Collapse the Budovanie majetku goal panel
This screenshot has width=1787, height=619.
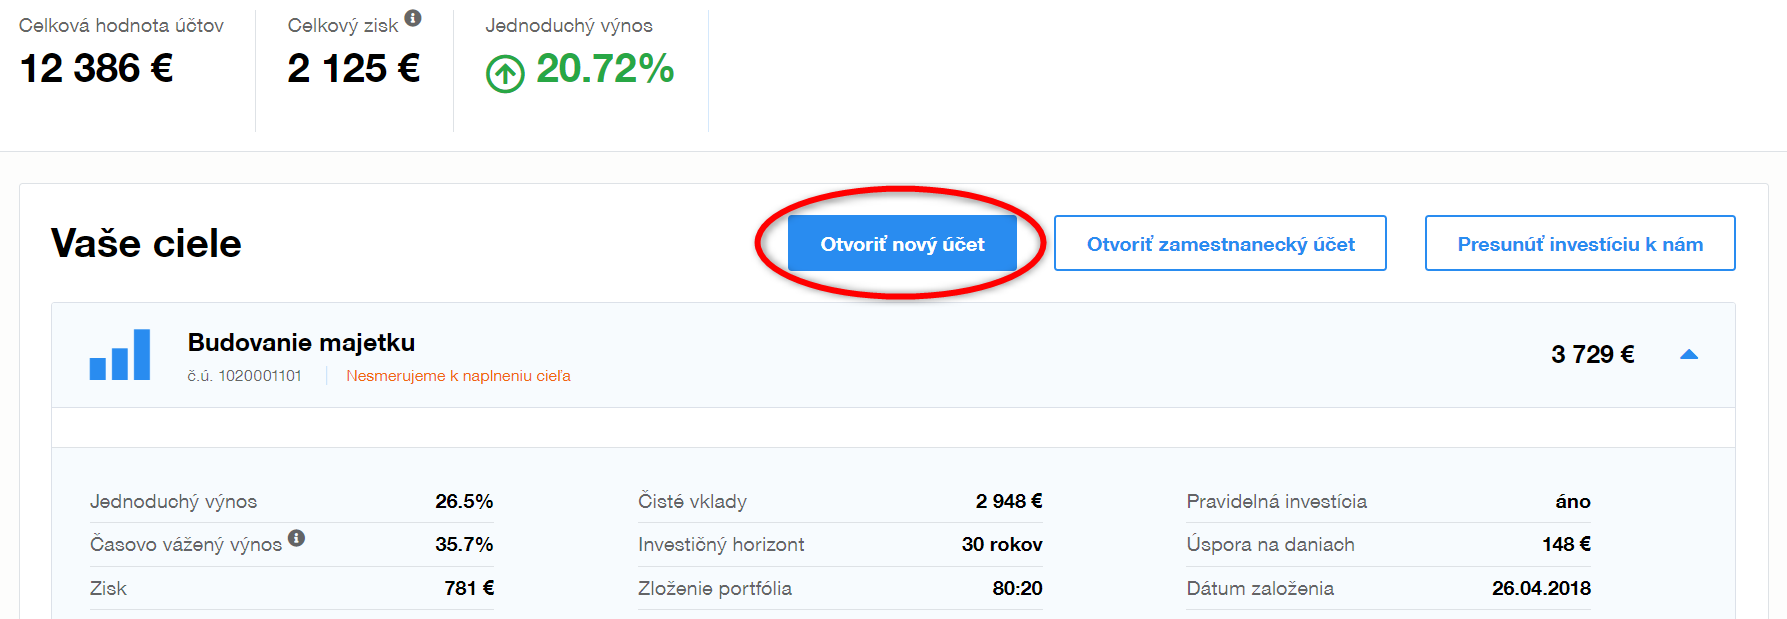click(1689, 355)
